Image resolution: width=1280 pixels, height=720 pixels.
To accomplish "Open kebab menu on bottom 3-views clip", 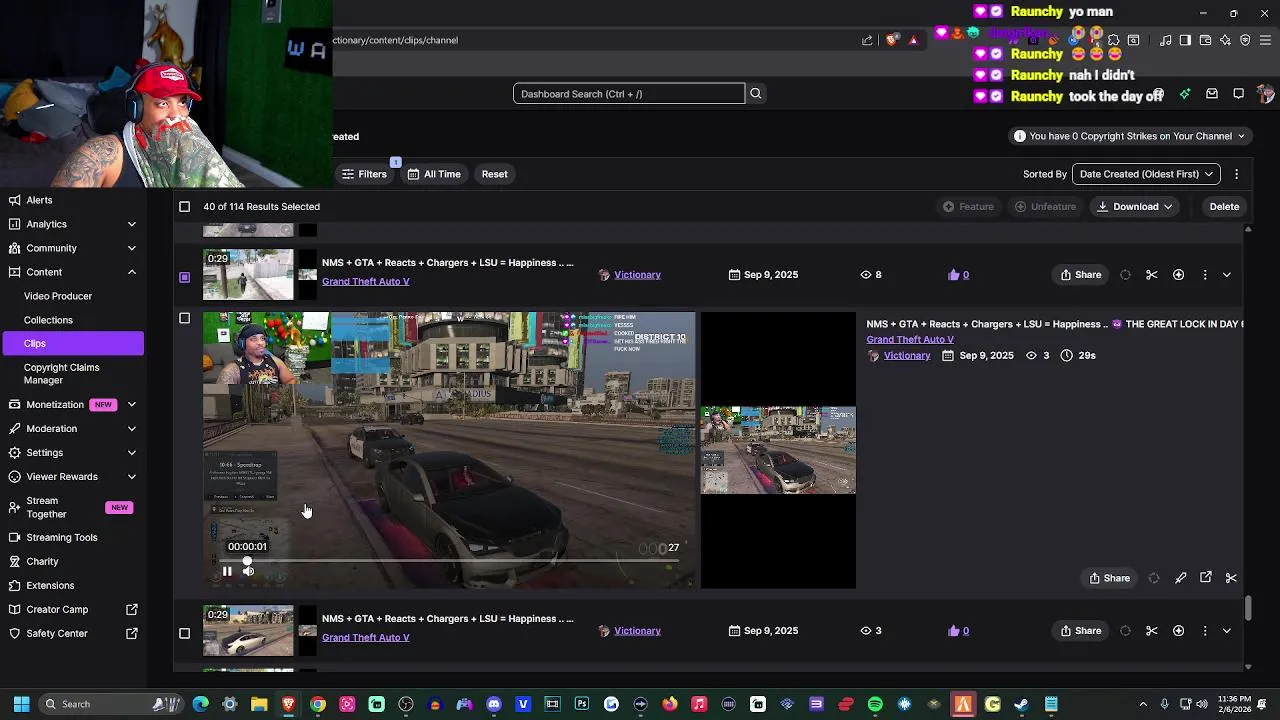I will tap(1204, 631).
